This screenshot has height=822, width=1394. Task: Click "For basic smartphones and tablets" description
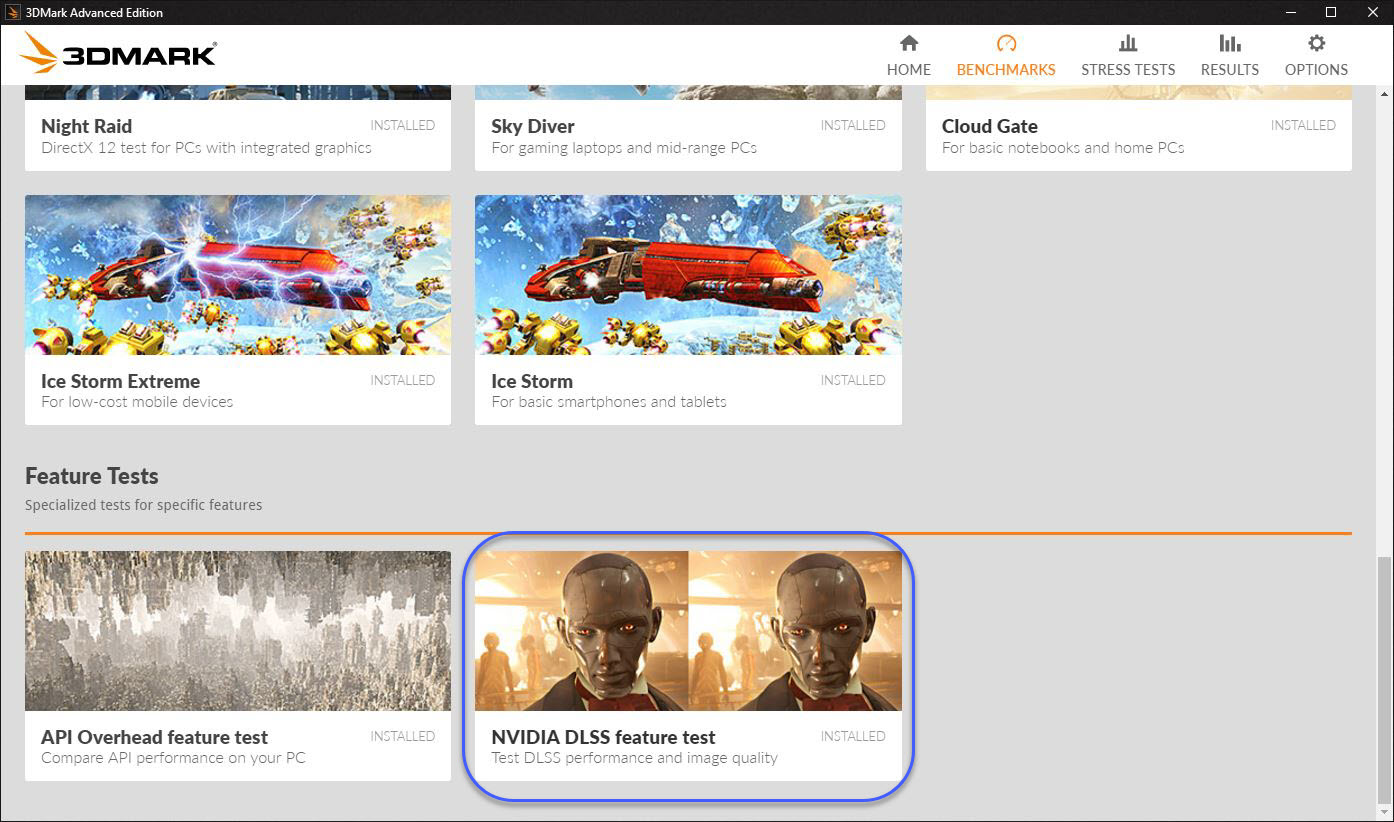pyautogui.click(x=609, y=402)
